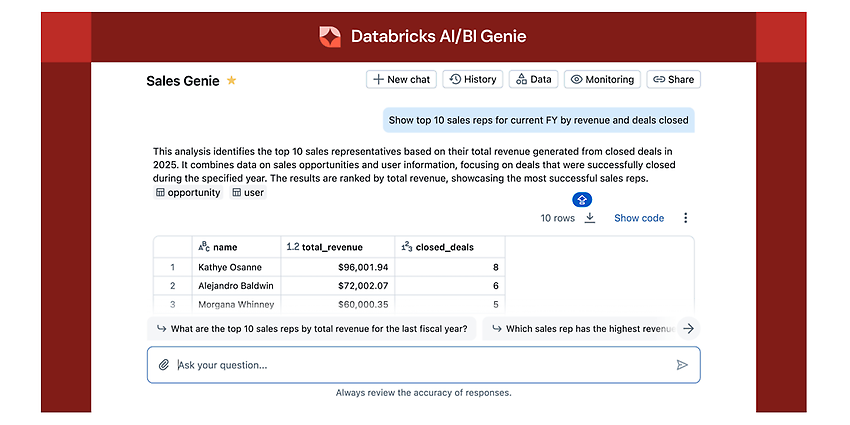
Task: Focus the 'Ask your question...' input field
Action: click(x=423, y=365)
